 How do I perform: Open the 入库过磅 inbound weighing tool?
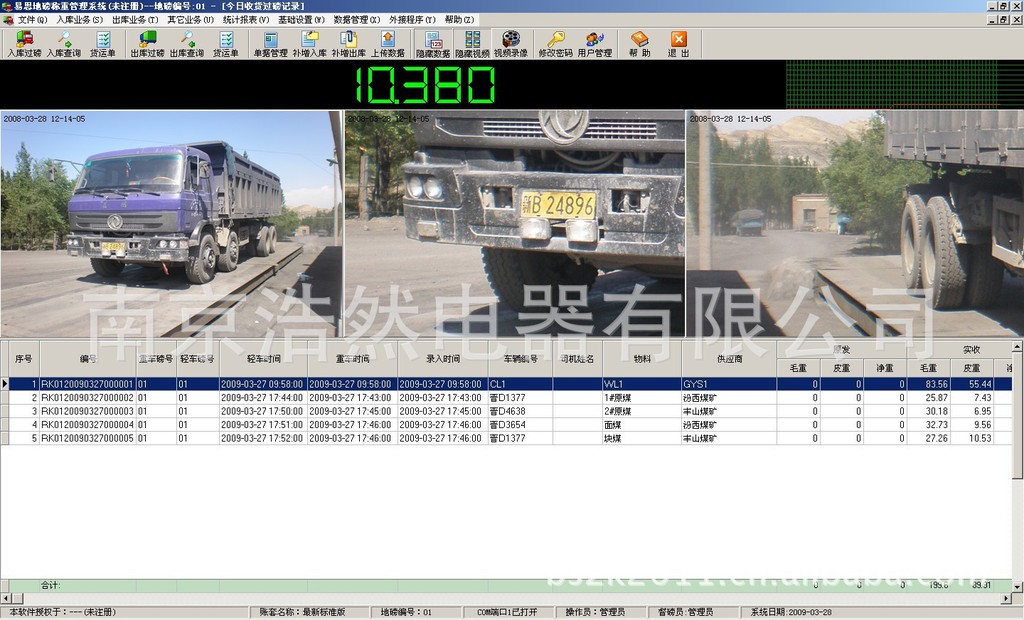[24, 44]
